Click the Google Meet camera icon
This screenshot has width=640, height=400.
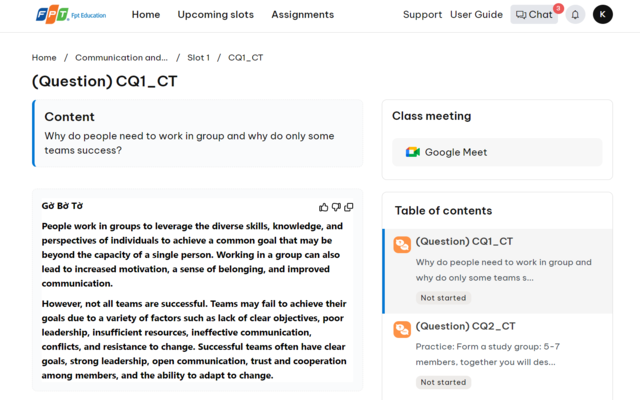click(x=412, y=152)
